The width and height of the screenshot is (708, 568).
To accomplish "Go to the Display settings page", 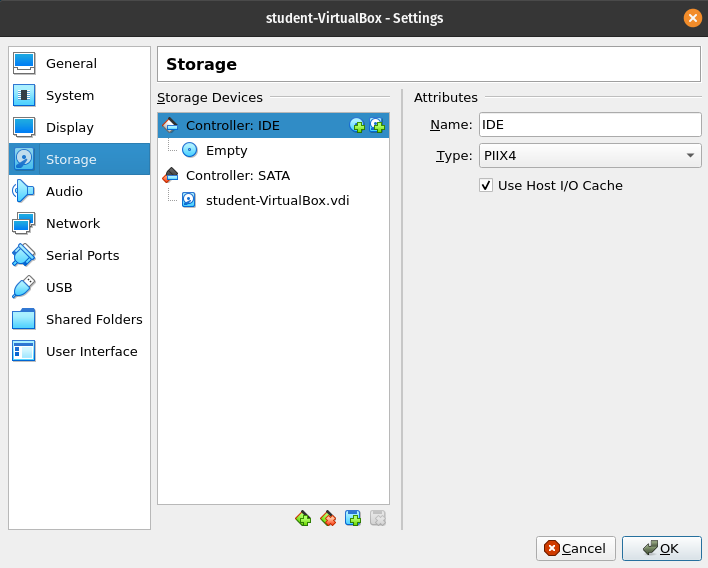I will (69, 128).
